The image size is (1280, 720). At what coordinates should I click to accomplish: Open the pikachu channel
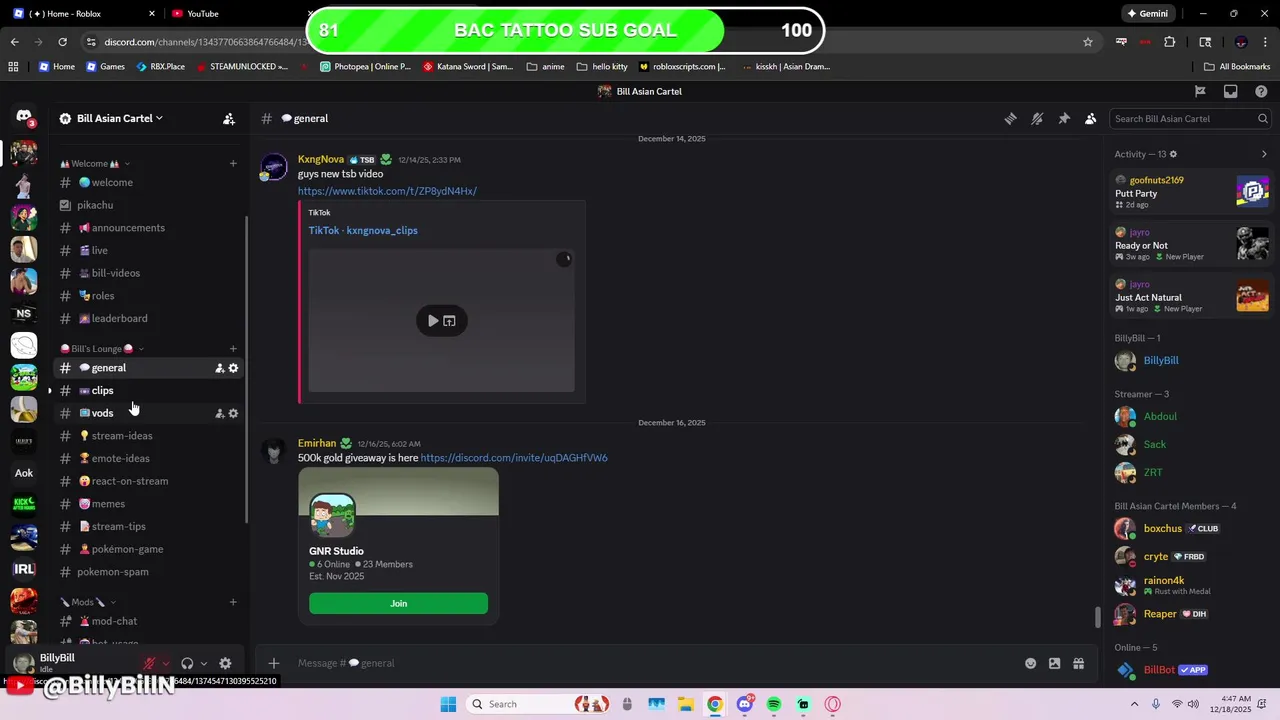coord(149,205)
